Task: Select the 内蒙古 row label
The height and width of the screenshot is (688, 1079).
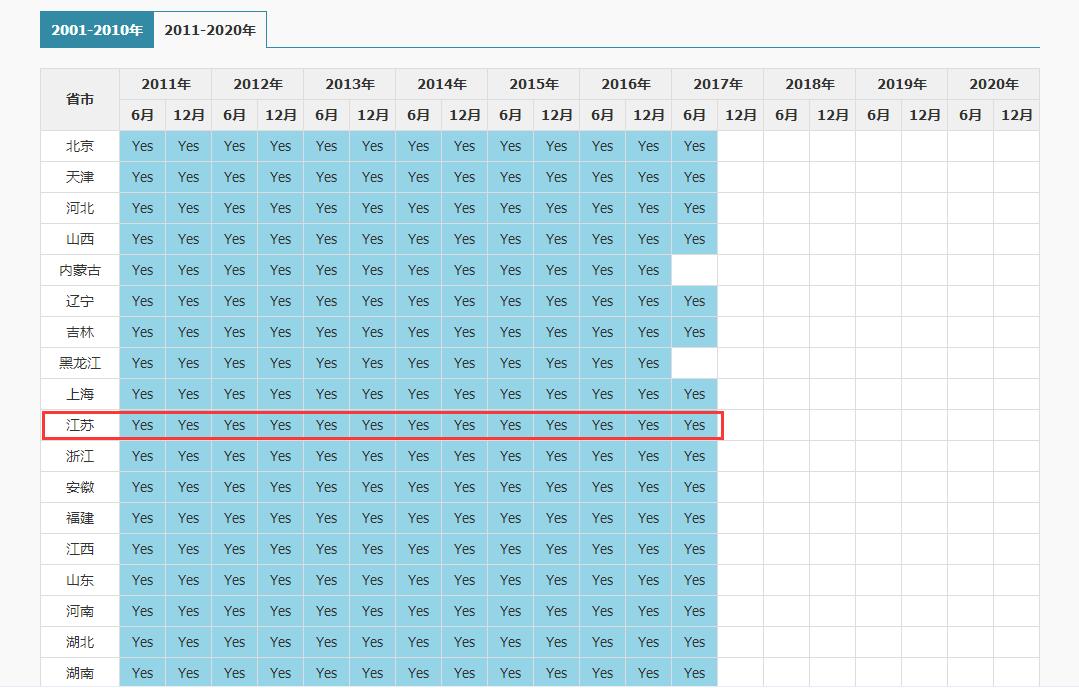Action: 80,270
